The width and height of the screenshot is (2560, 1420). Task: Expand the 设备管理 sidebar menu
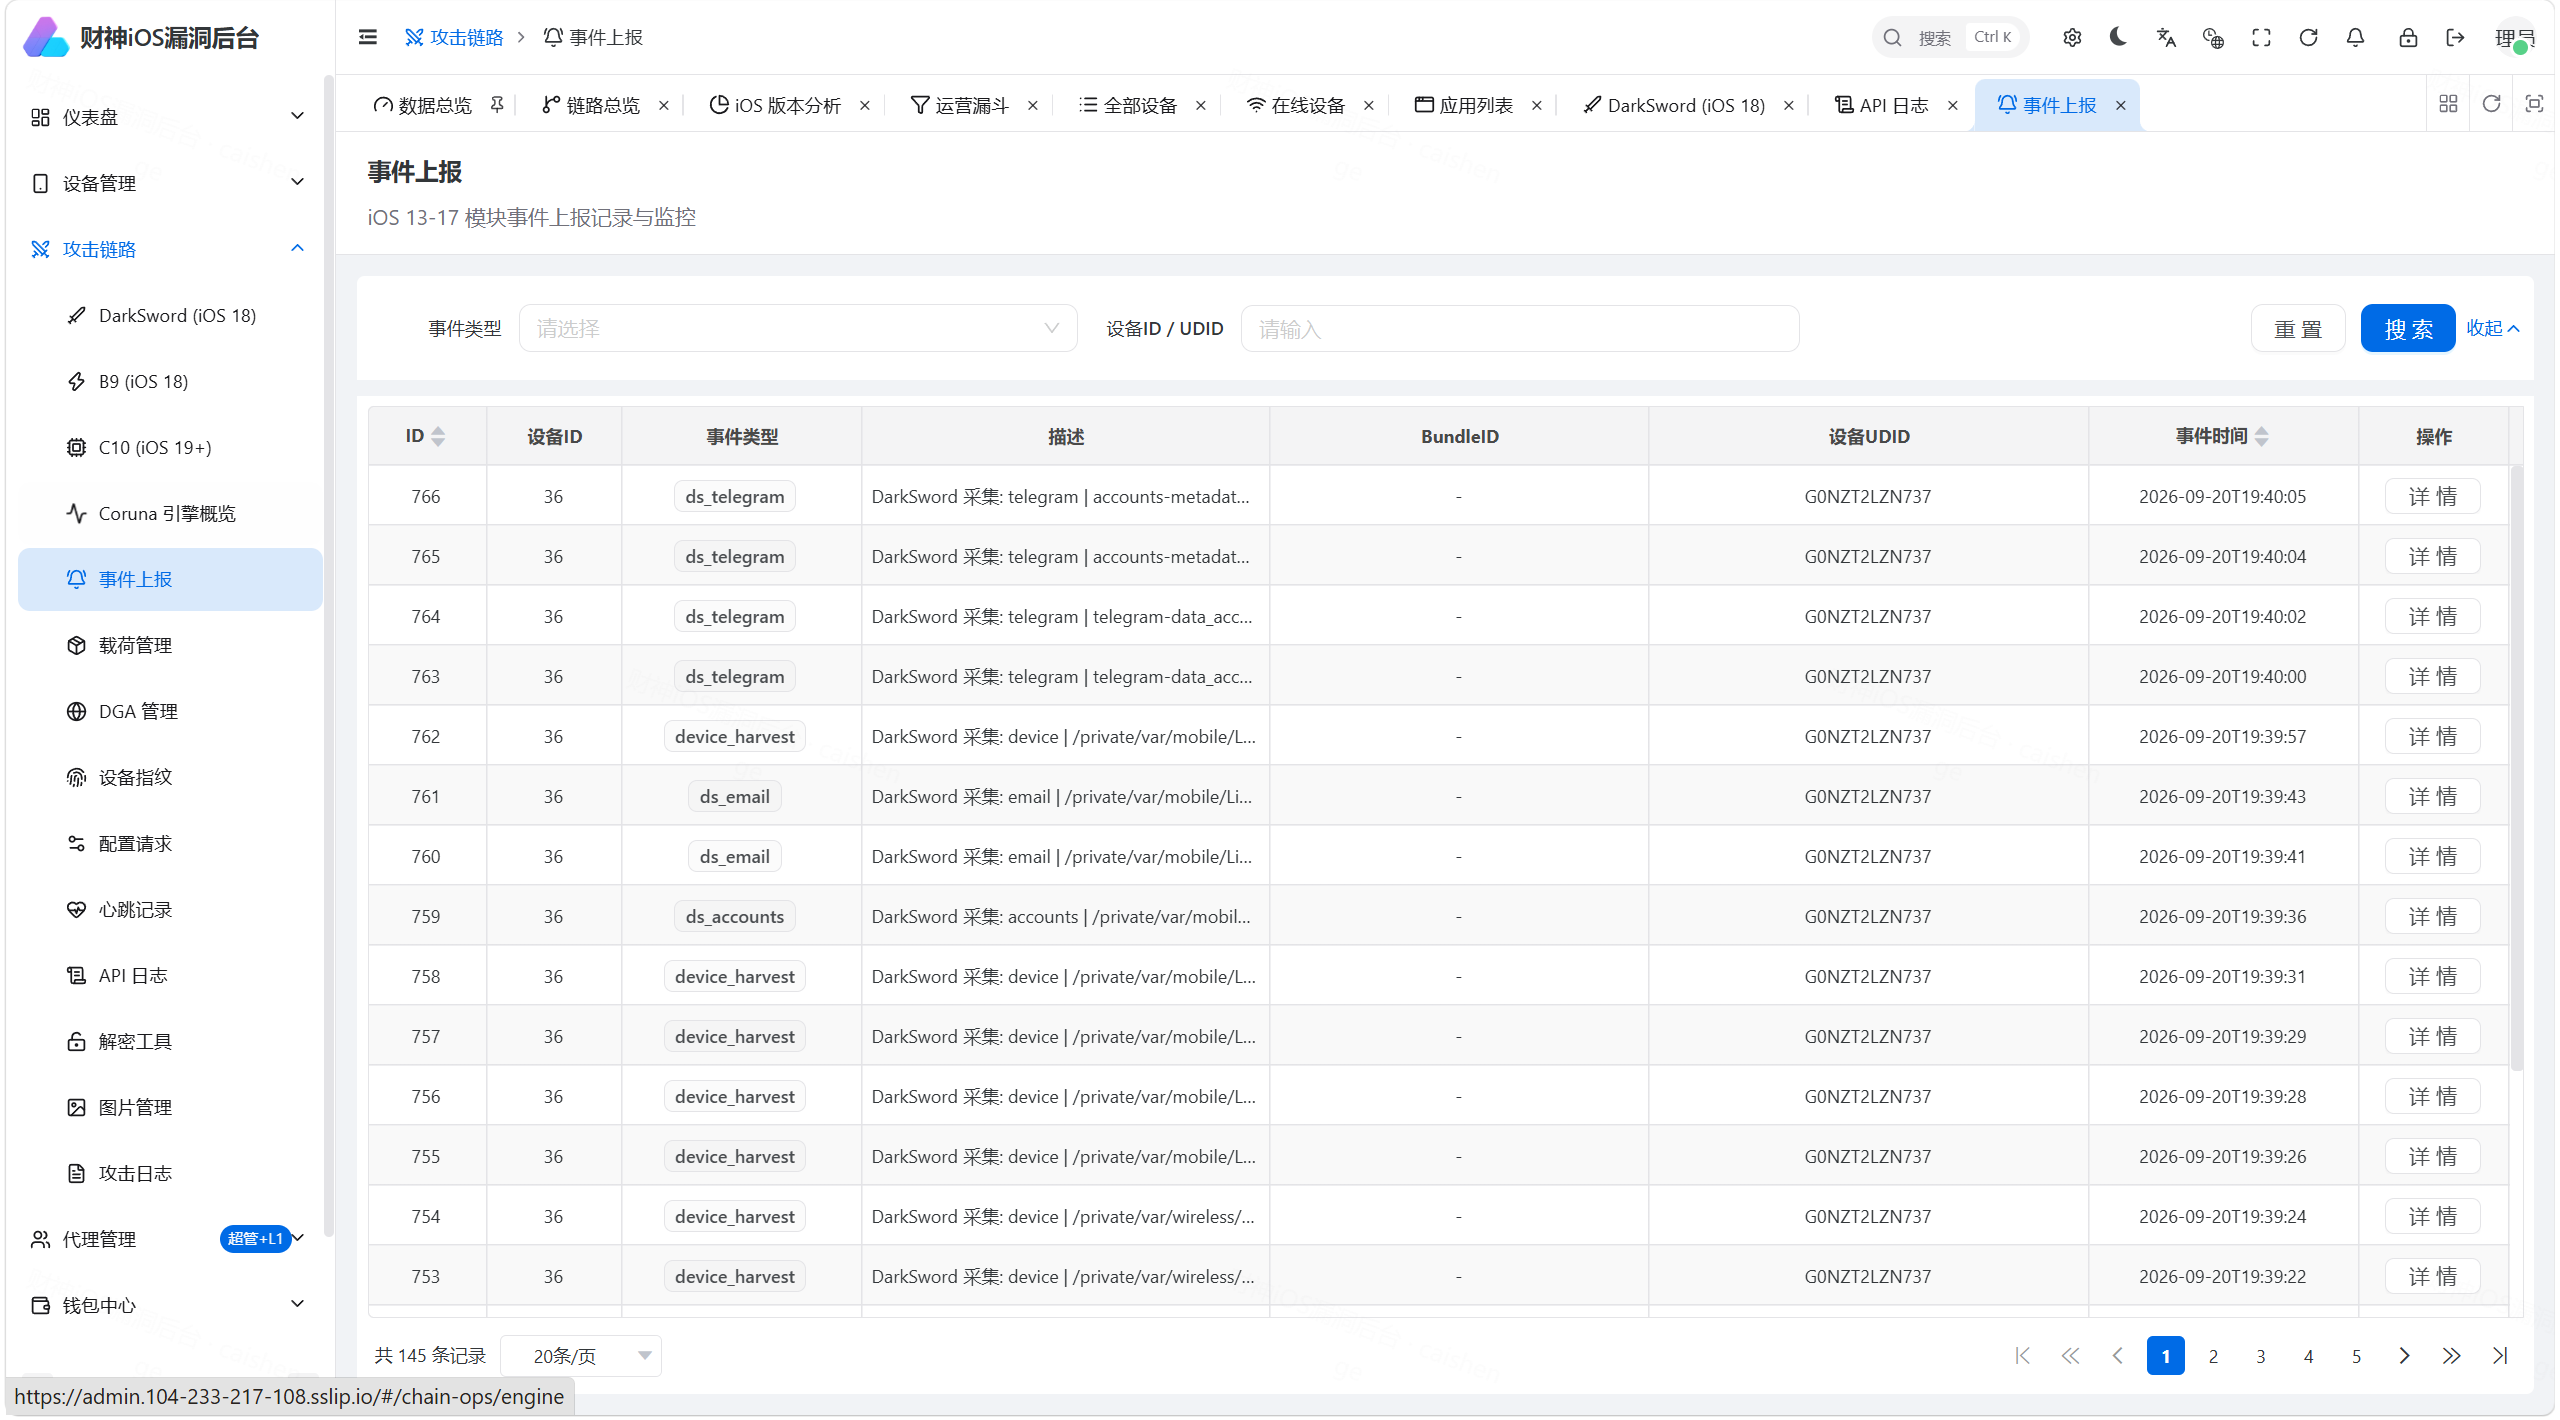tap(168, 183)
